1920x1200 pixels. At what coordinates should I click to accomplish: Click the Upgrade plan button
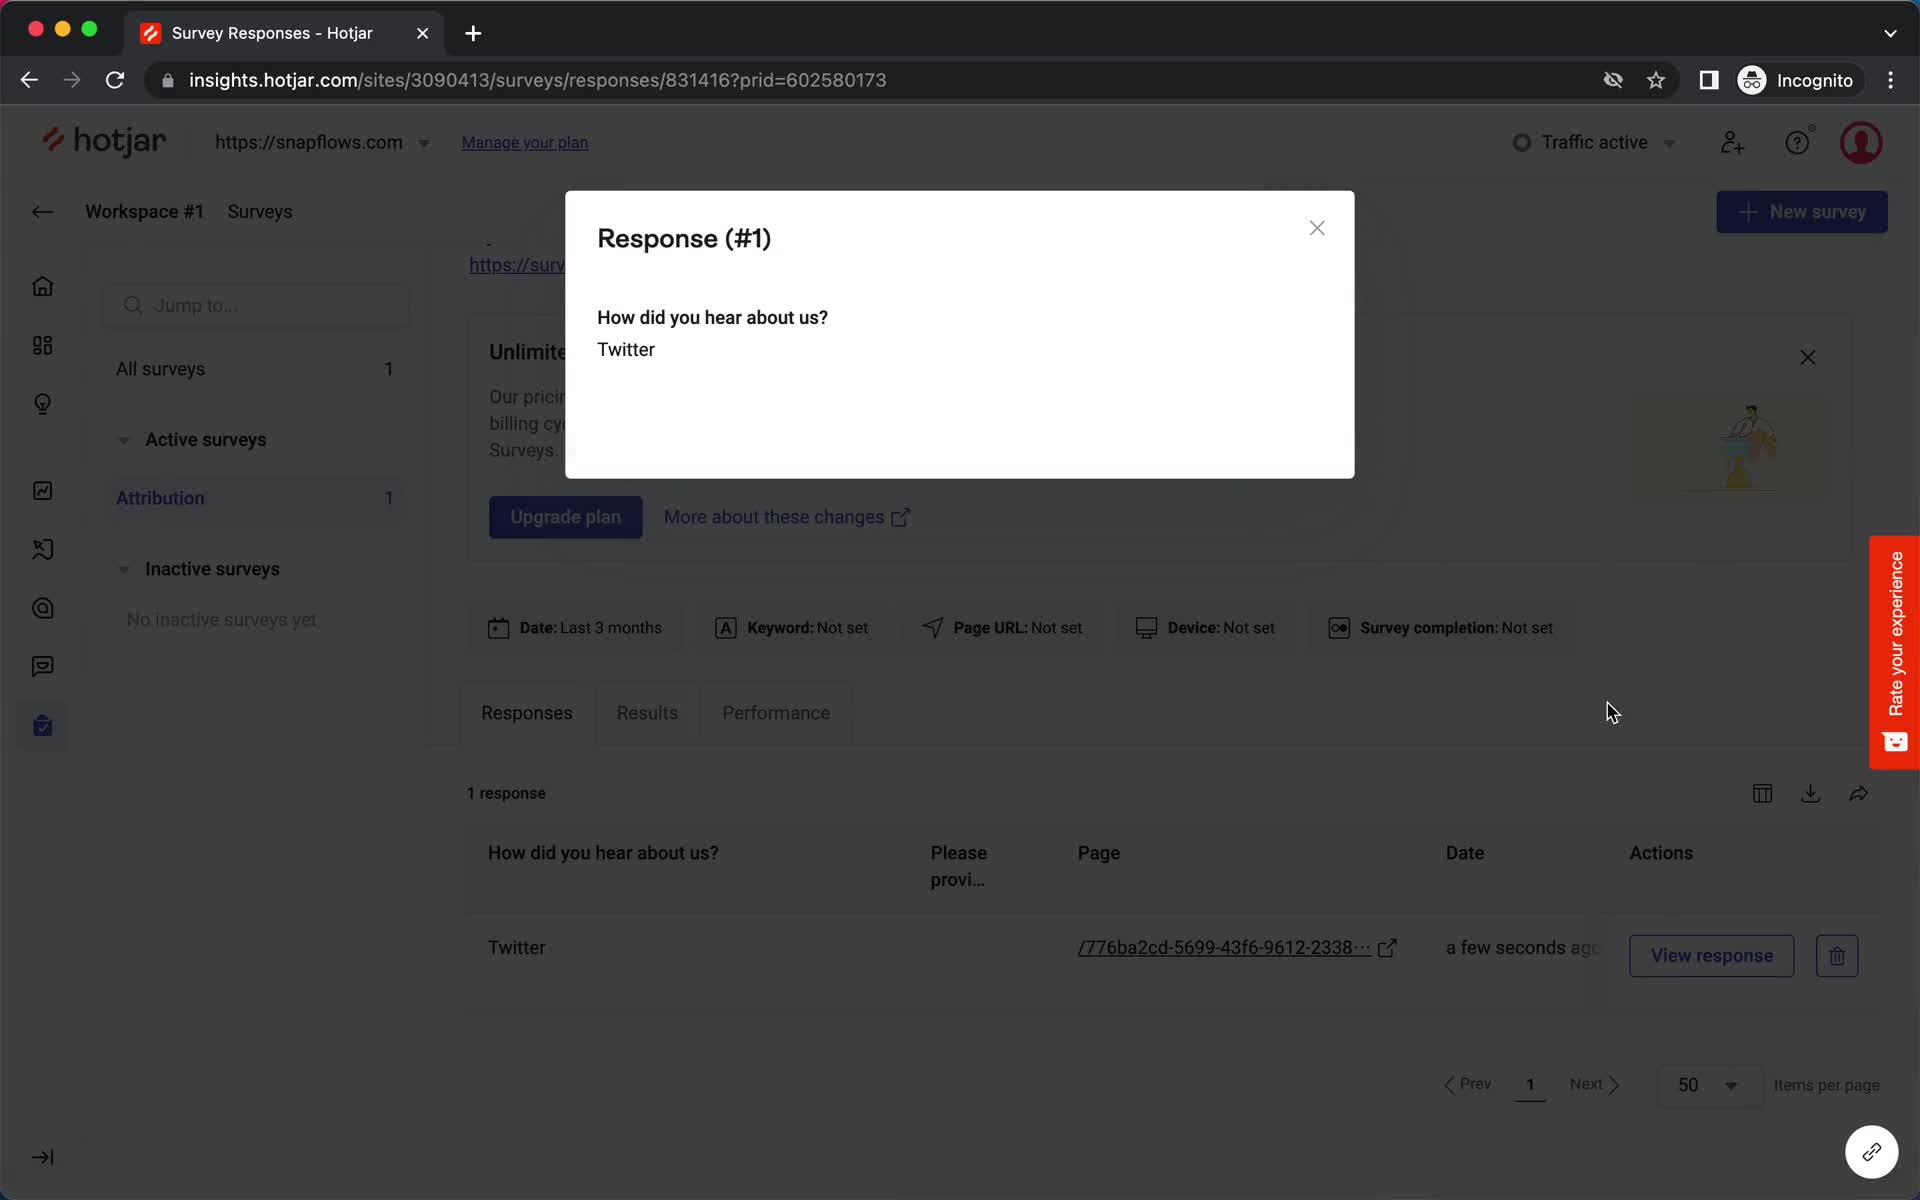(565, 517)
